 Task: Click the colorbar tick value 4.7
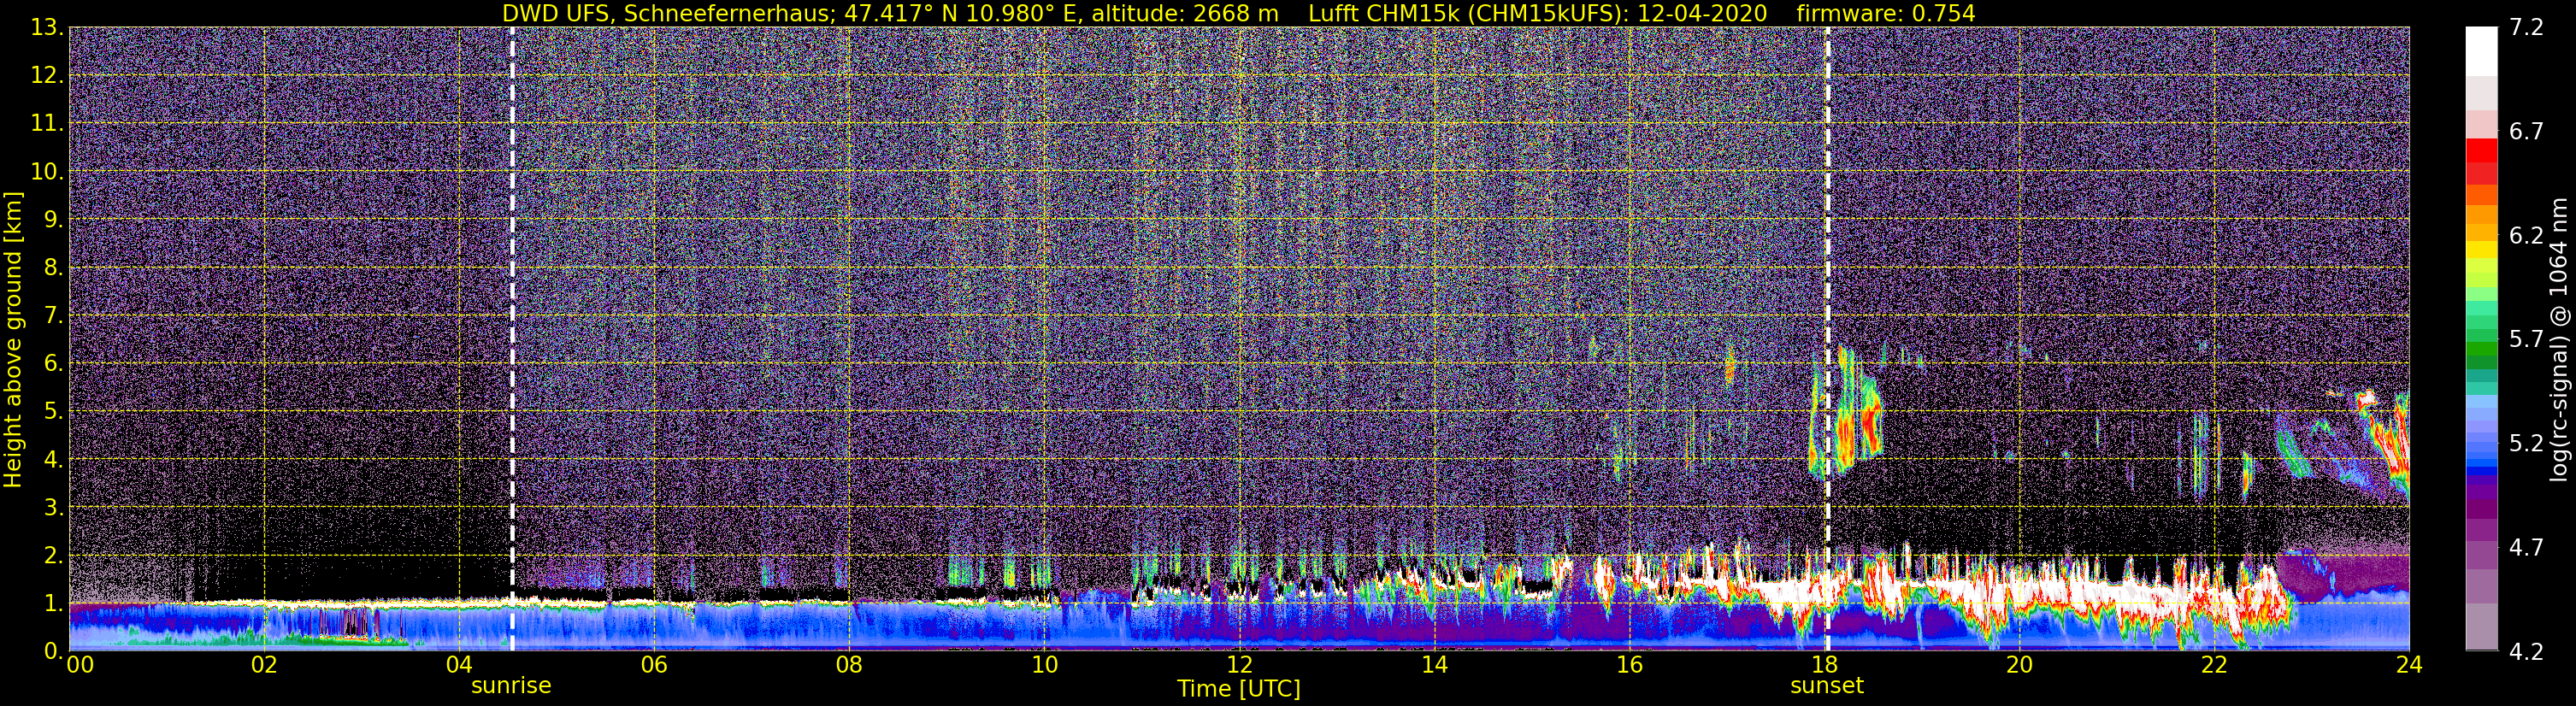(2526, 547)
